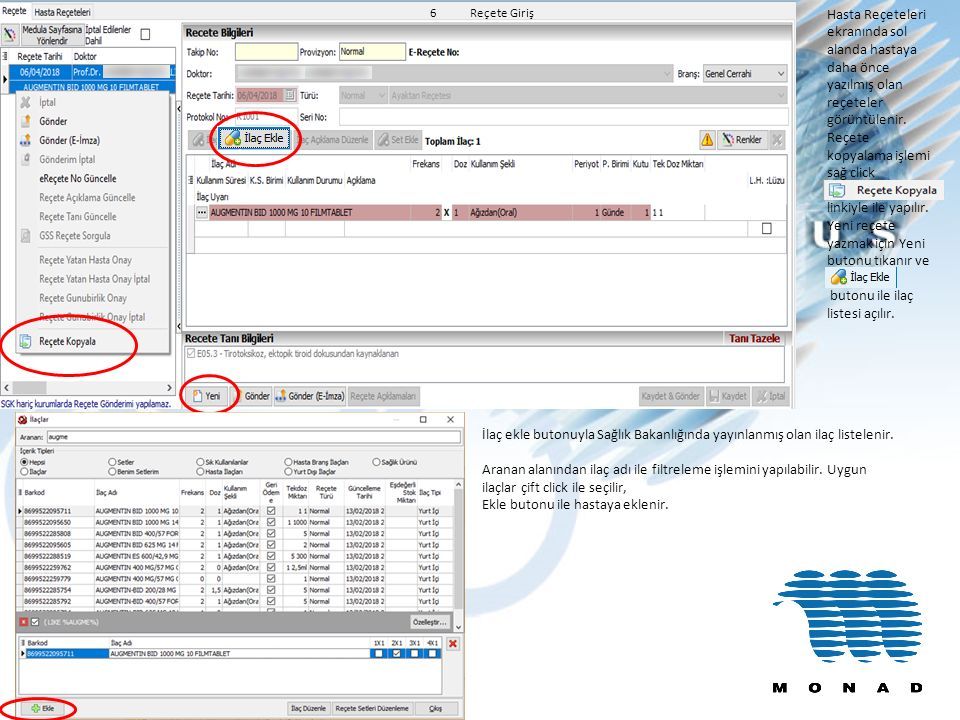Image resolution: width=960 pixels, height=720 pixels.
Task: Click the Tanı Tazele link
Action: tap(754, 339)
